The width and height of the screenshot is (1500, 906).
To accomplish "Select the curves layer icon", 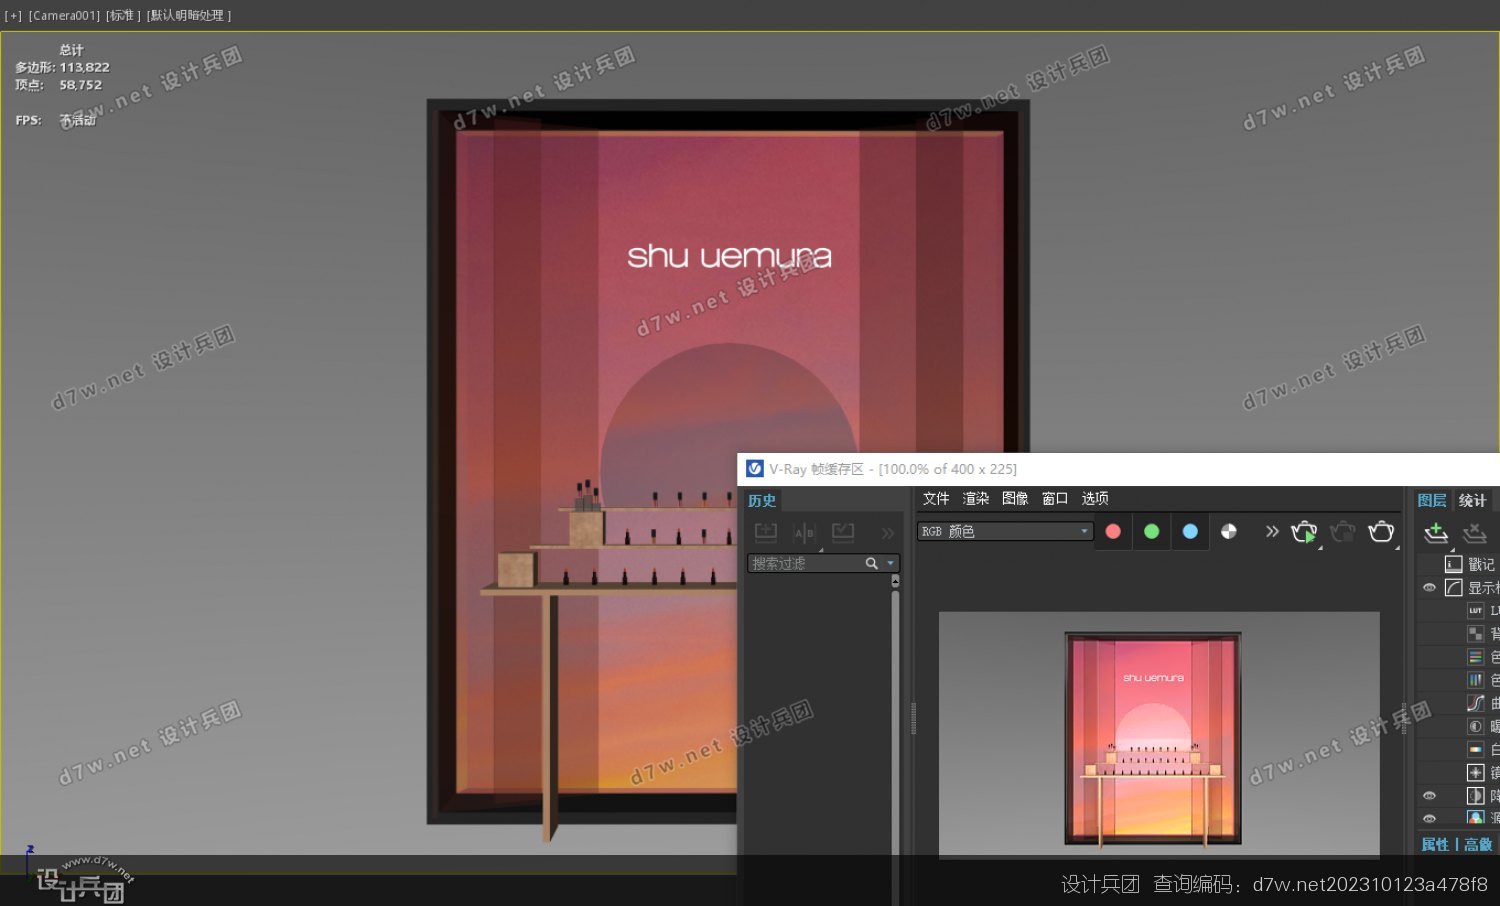I will (x=1475, y=703).
